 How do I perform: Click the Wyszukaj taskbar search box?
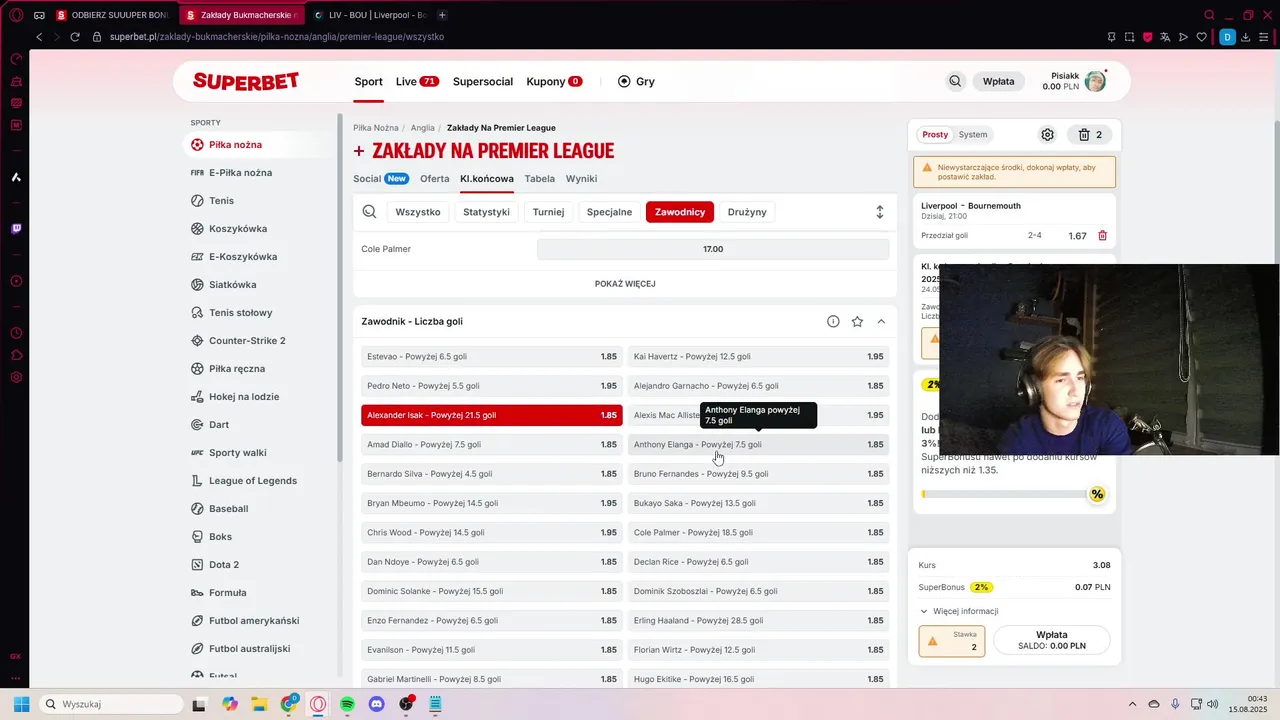(x=110, y=704)
